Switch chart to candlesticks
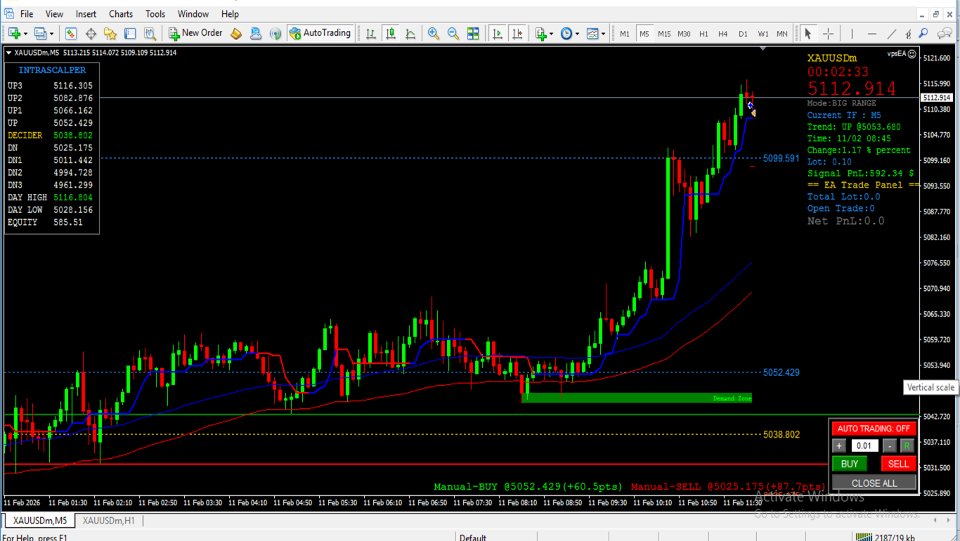The height and width of the screenshot is (541, 960). pos(391,33)
